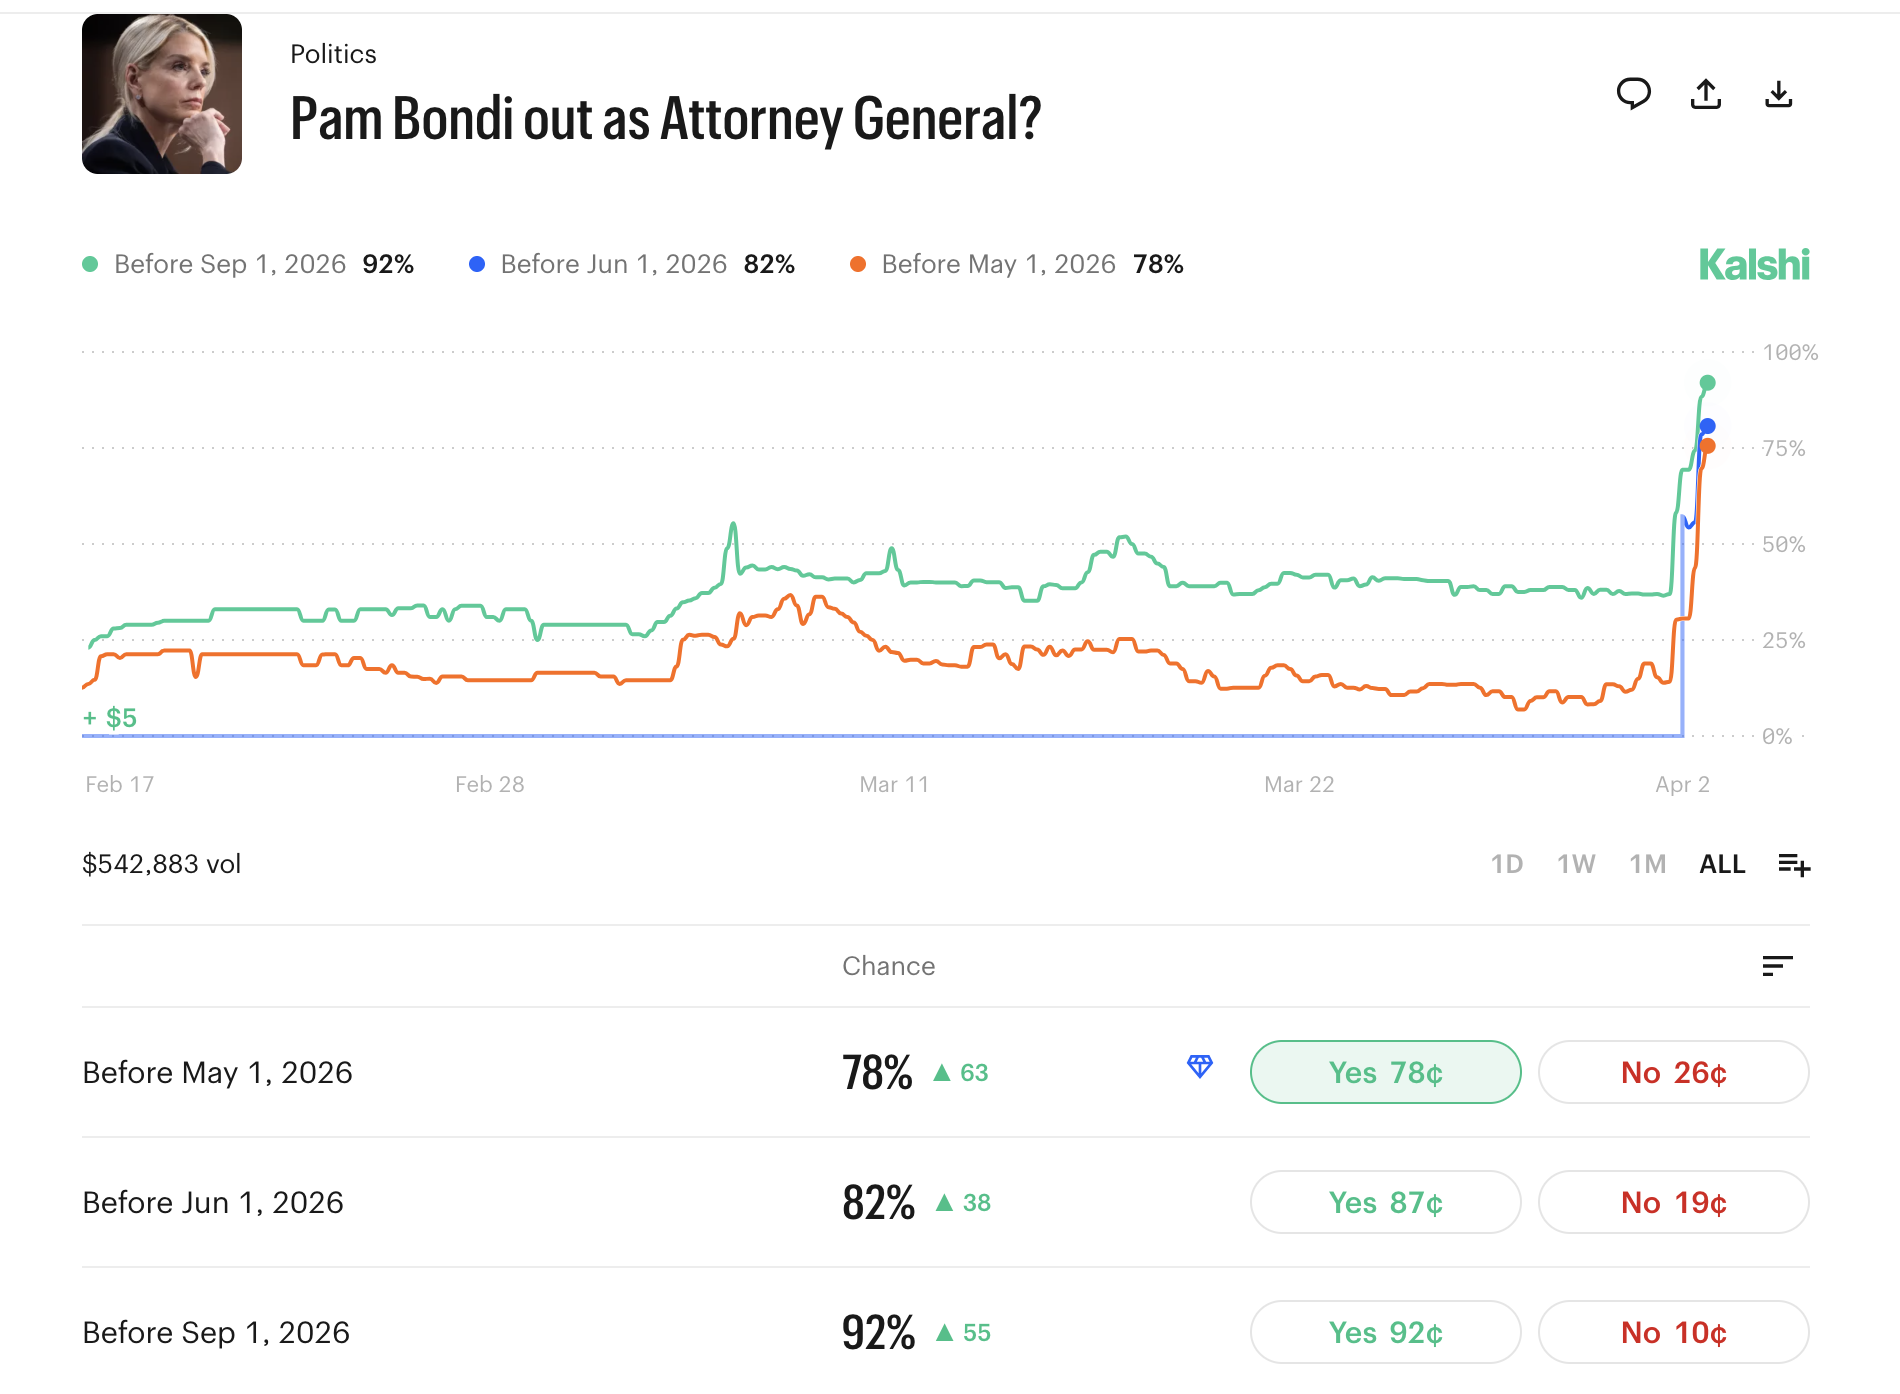Open the comments speech bubble icon
The image size is (1900, 1394).
click(1633, 94)
